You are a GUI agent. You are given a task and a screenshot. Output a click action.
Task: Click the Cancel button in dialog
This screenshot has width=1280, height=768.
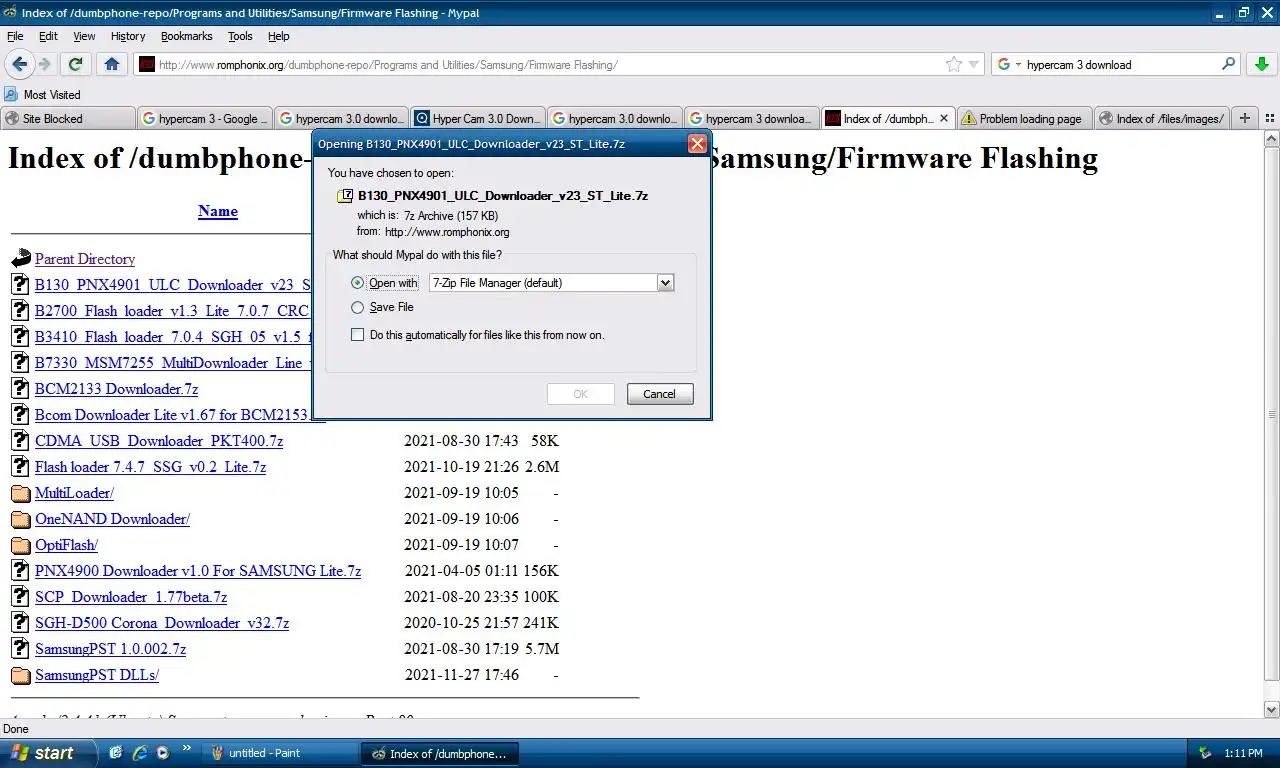tap(660, 394)
